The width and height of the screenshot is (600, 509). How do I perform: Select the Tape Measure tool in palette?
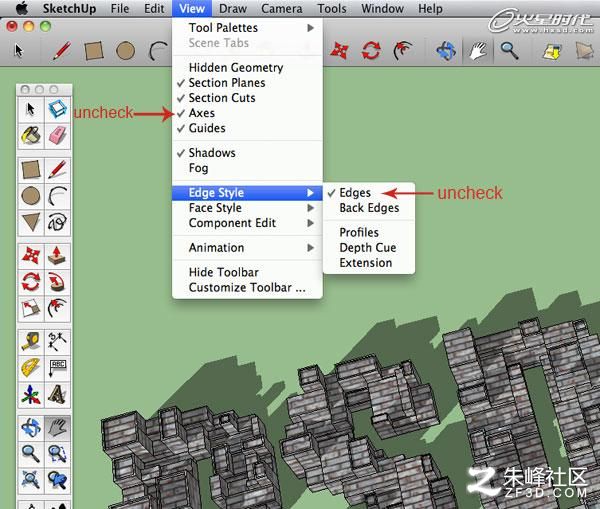pyautogui.click(x=31, y=341)
